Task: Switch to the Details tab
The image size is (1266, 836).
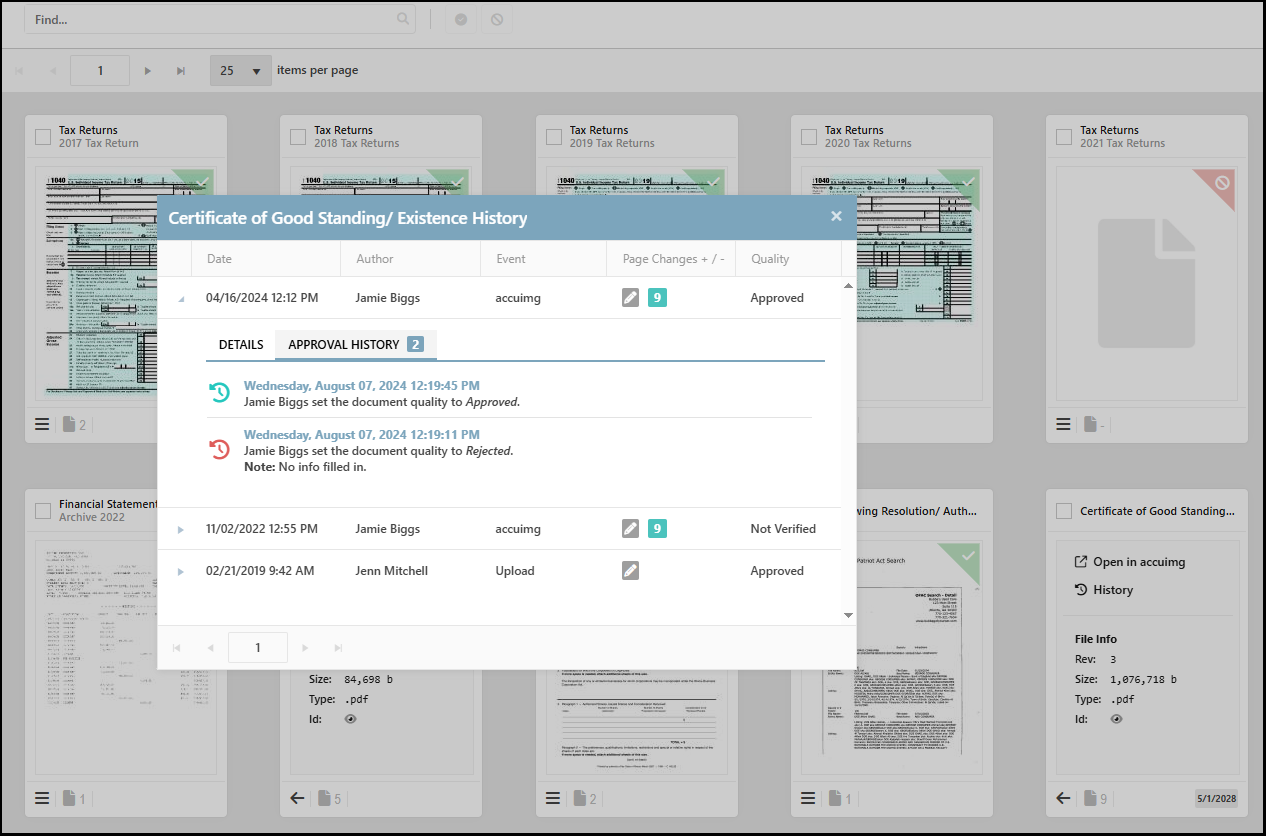Action: [241, 345]
